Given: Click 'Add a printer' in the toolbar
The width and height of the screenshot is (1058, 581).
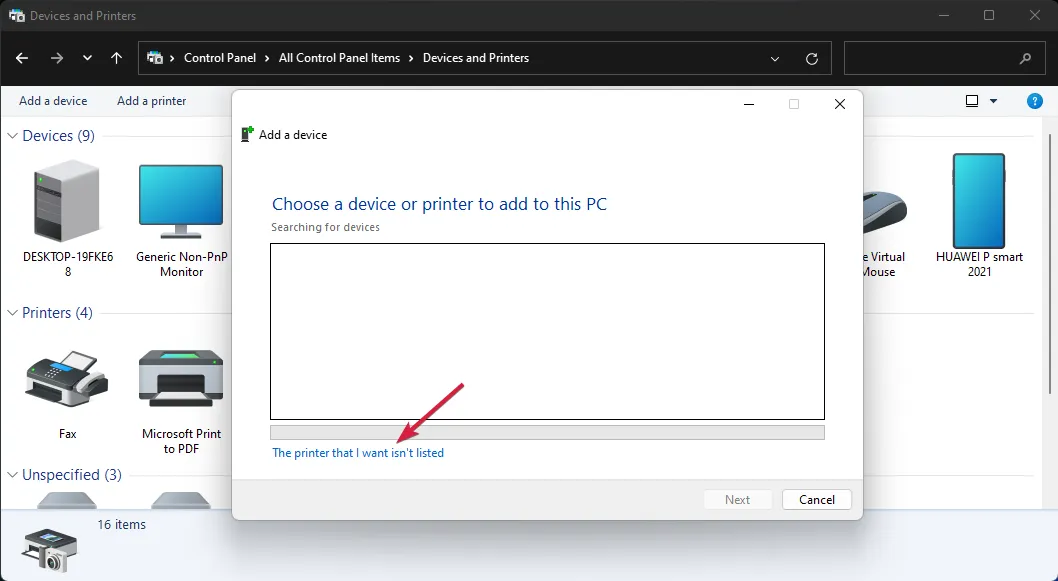Looking at the screenshot, I should click(151, 101).
